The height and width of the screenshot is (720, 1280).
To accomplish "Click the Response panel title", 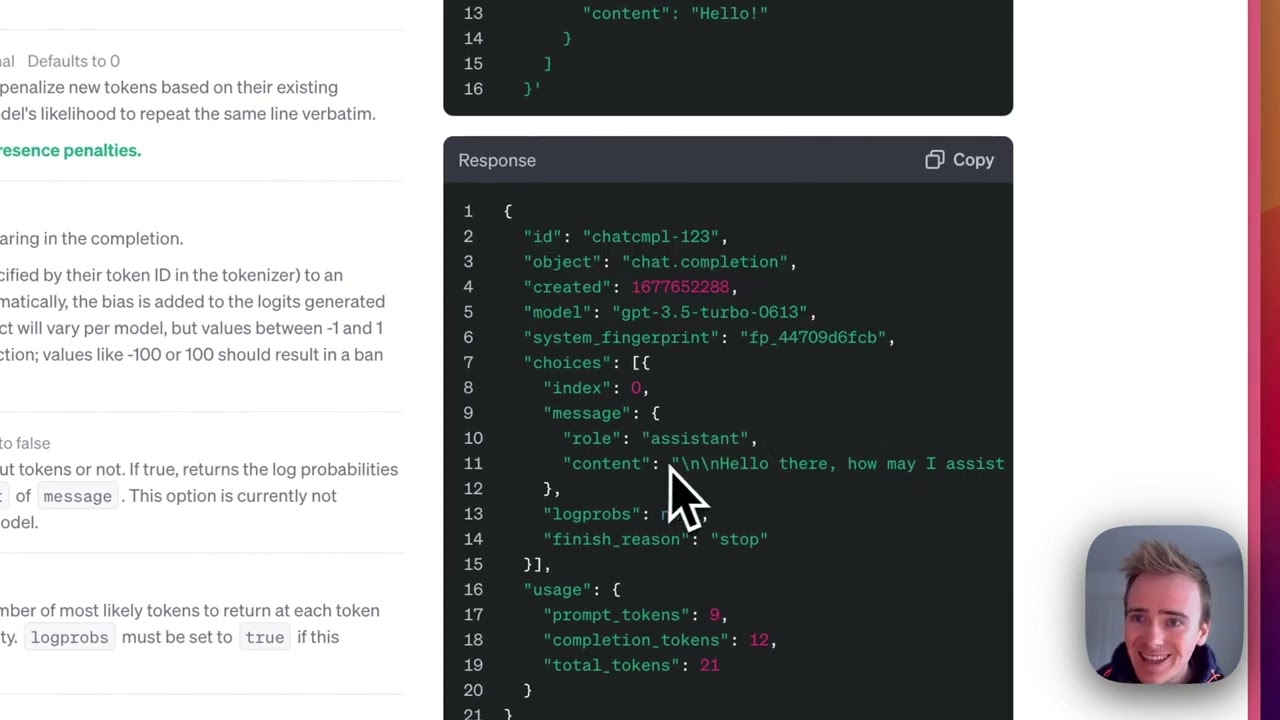I will pyautogui.click(x=497, y=160).
